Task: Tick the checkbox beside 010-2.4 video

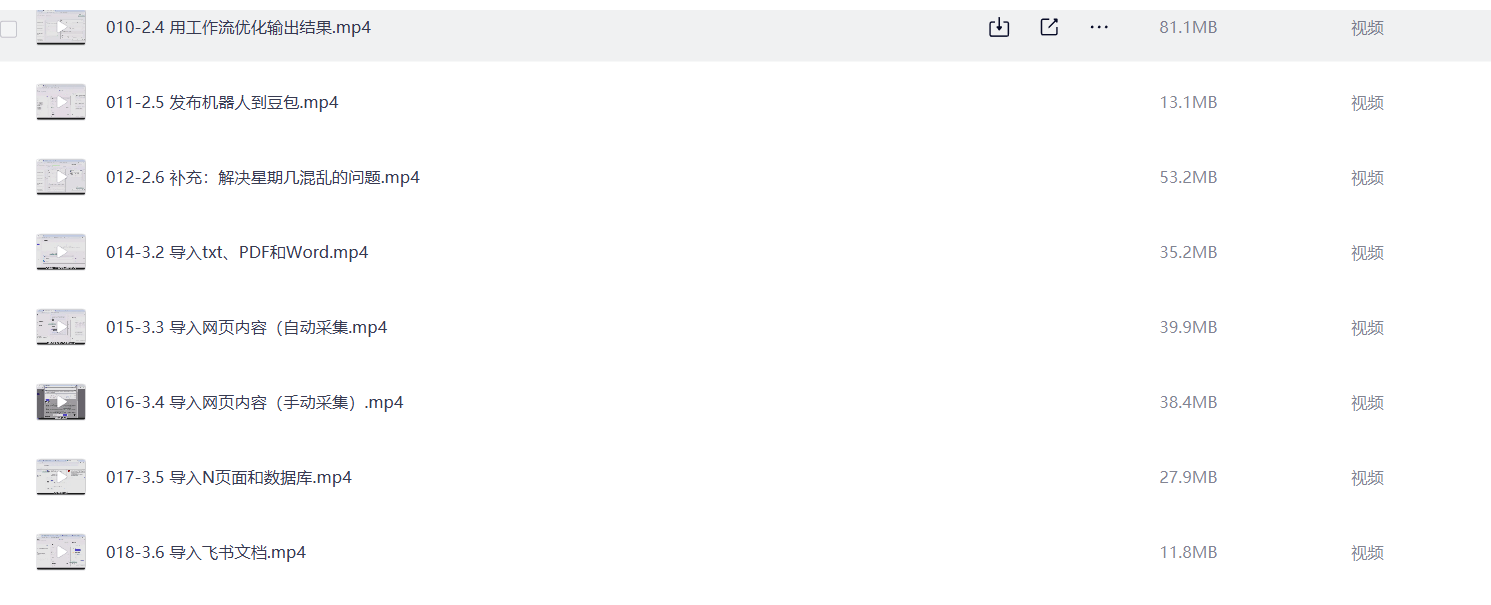Action: [x=9, y=29]
